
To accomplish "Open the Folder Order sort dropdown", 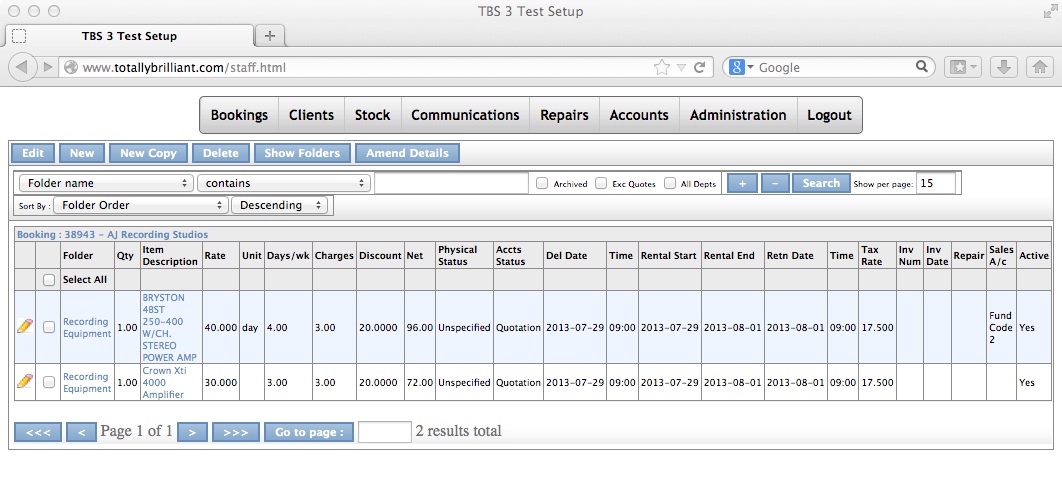I will coord(141,205).
